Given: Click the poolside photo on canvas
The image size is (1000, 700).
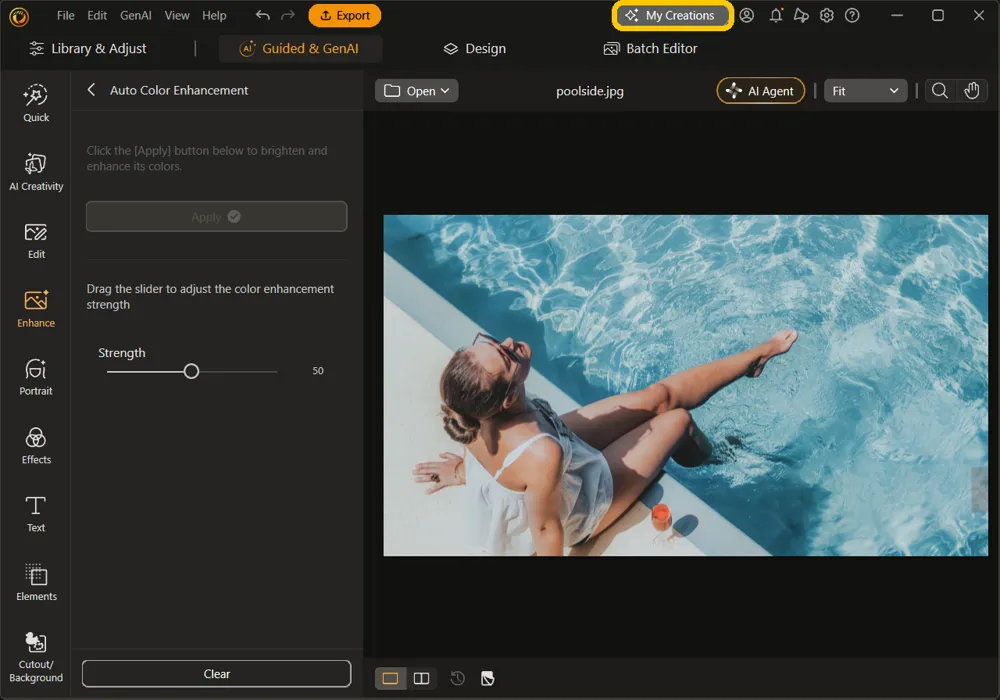Looking at the screenshot, I should pyautogui.click(x=686, y=385).
